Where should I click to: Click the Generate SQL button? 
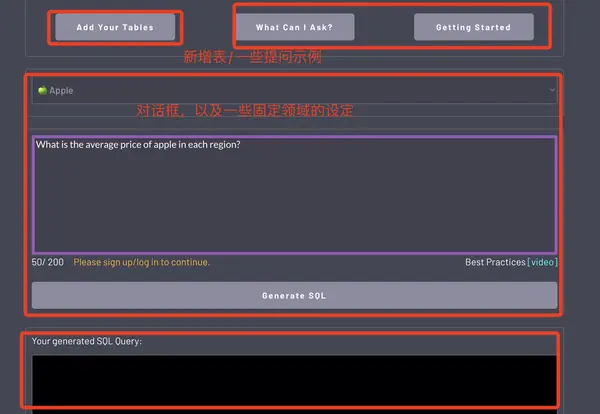pos(294,295)
